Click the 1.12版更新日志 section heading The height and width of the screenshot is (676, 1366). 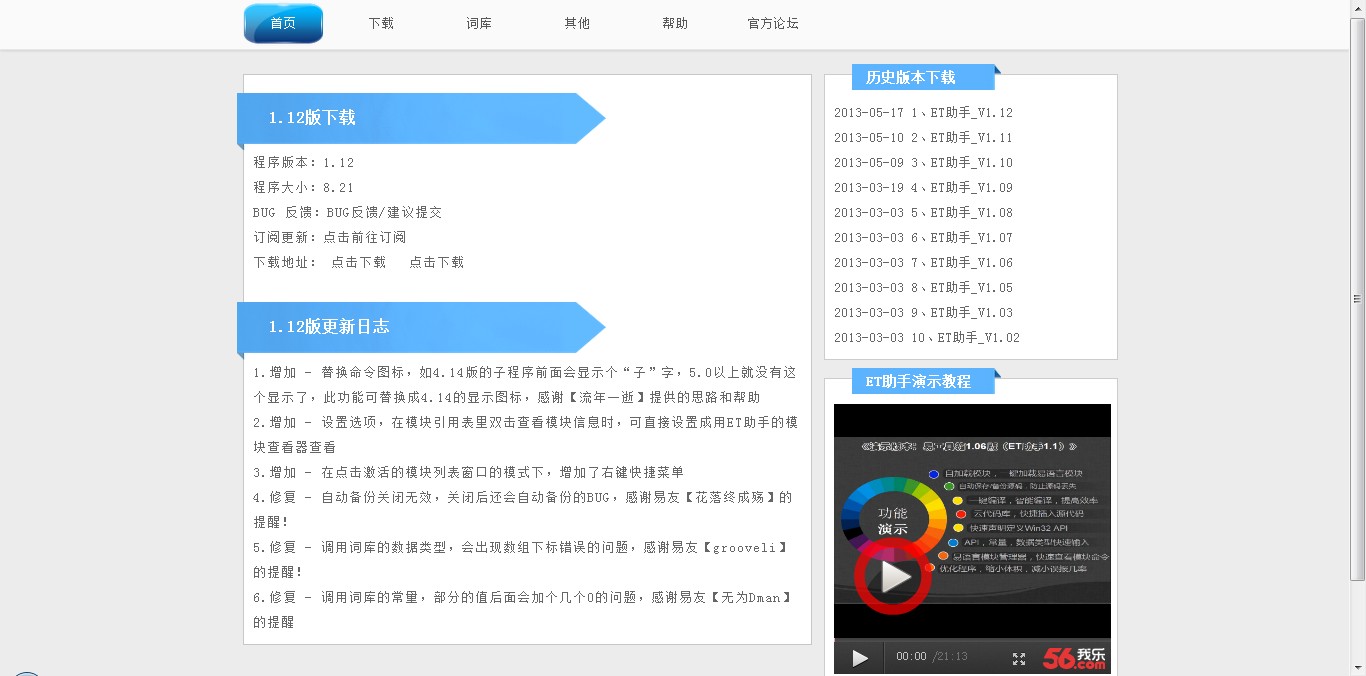click(329, 327)
